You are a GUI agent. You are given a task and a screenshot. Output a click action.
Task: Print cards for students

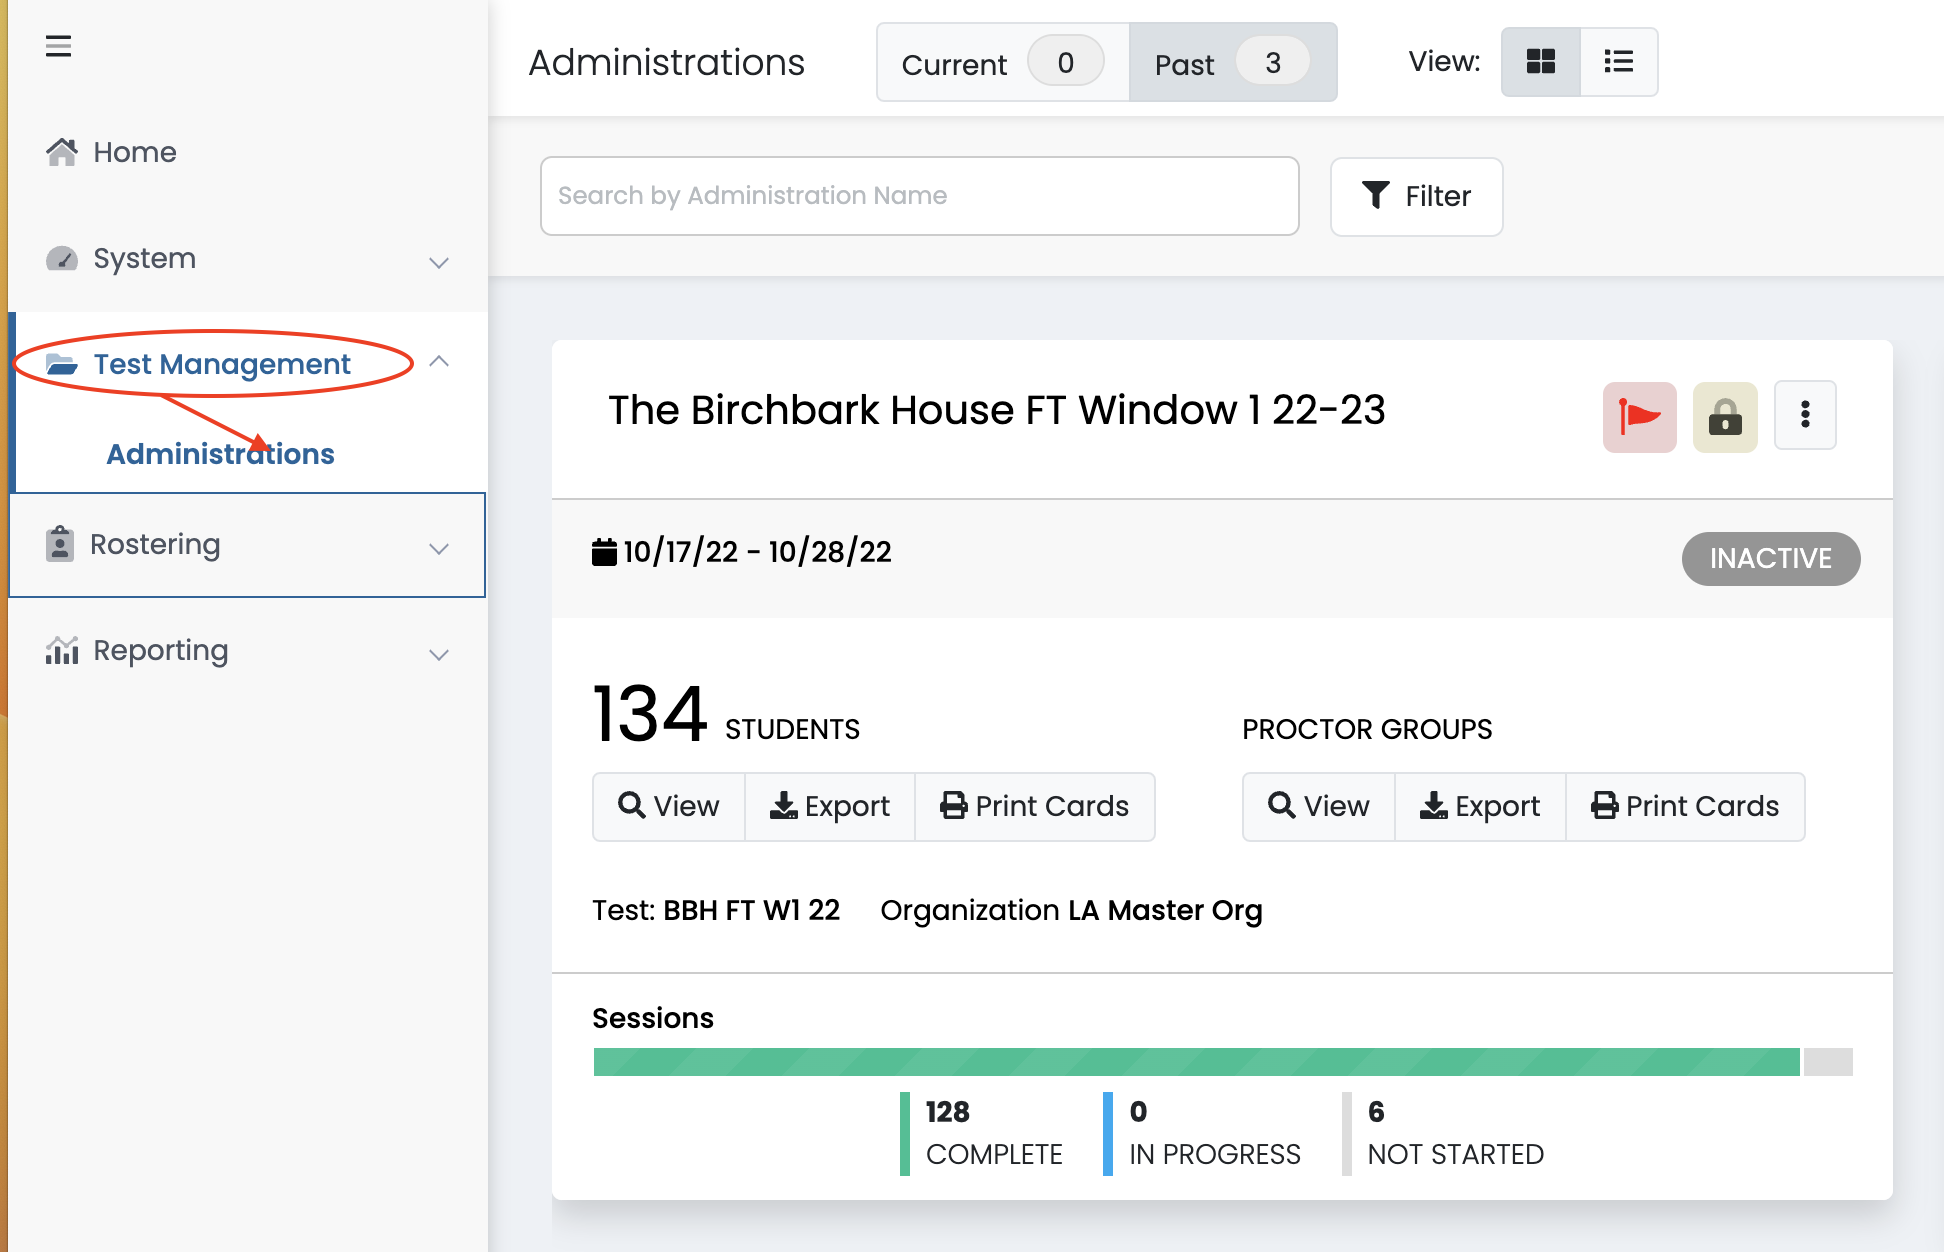(1035, 806)
